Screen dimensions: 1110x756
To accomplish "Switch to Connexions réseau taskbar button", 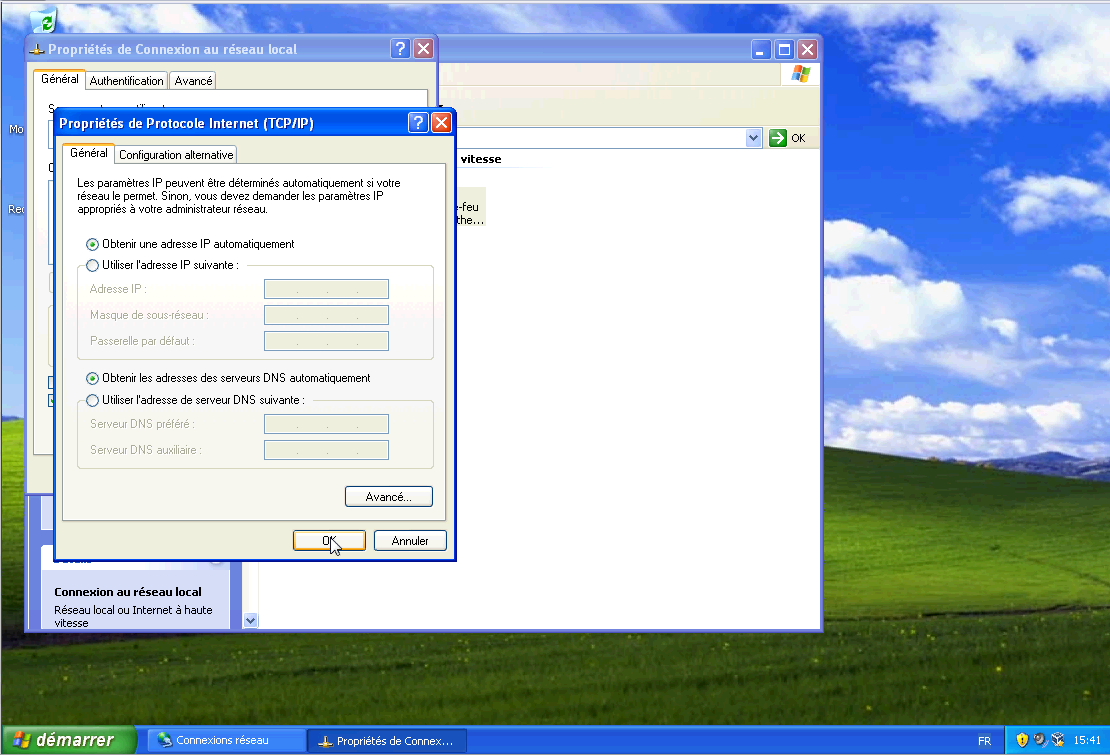I will coord(227,740).
